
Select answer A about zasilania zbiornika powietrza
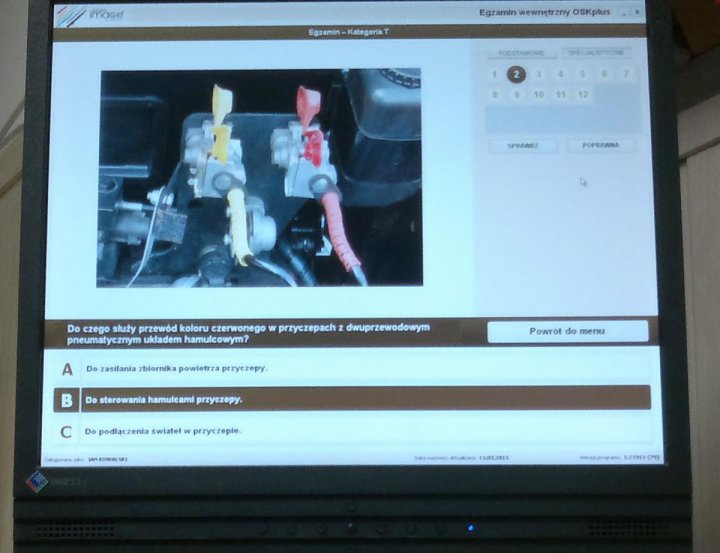[350, 368]
